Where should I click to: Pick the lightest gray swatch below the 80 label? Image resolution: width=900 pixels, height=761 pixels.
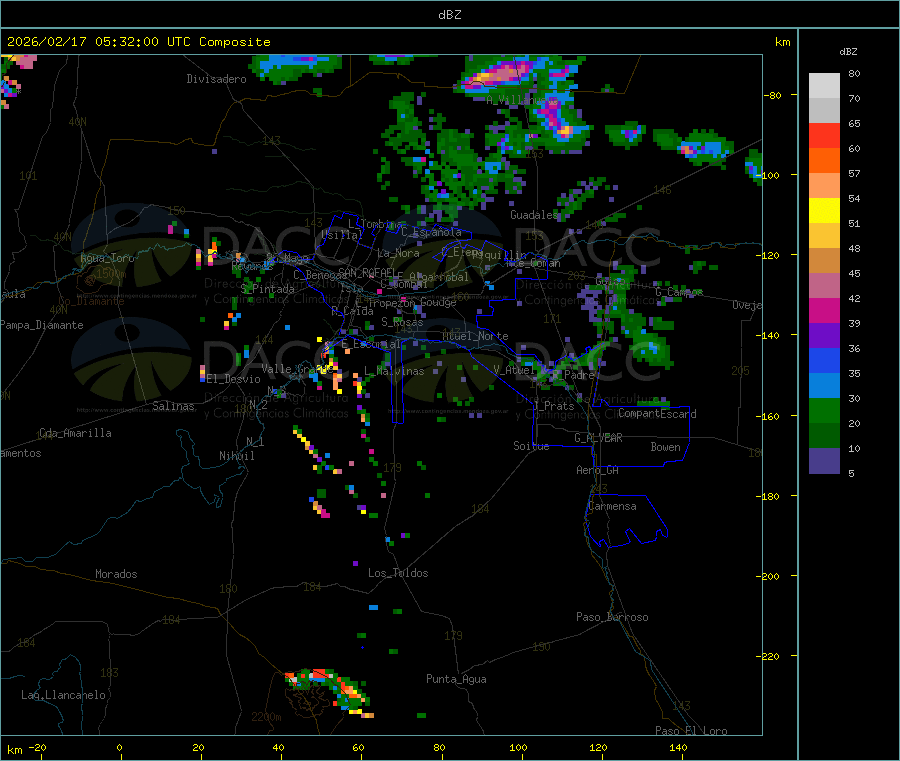click(x=824, y=86)
